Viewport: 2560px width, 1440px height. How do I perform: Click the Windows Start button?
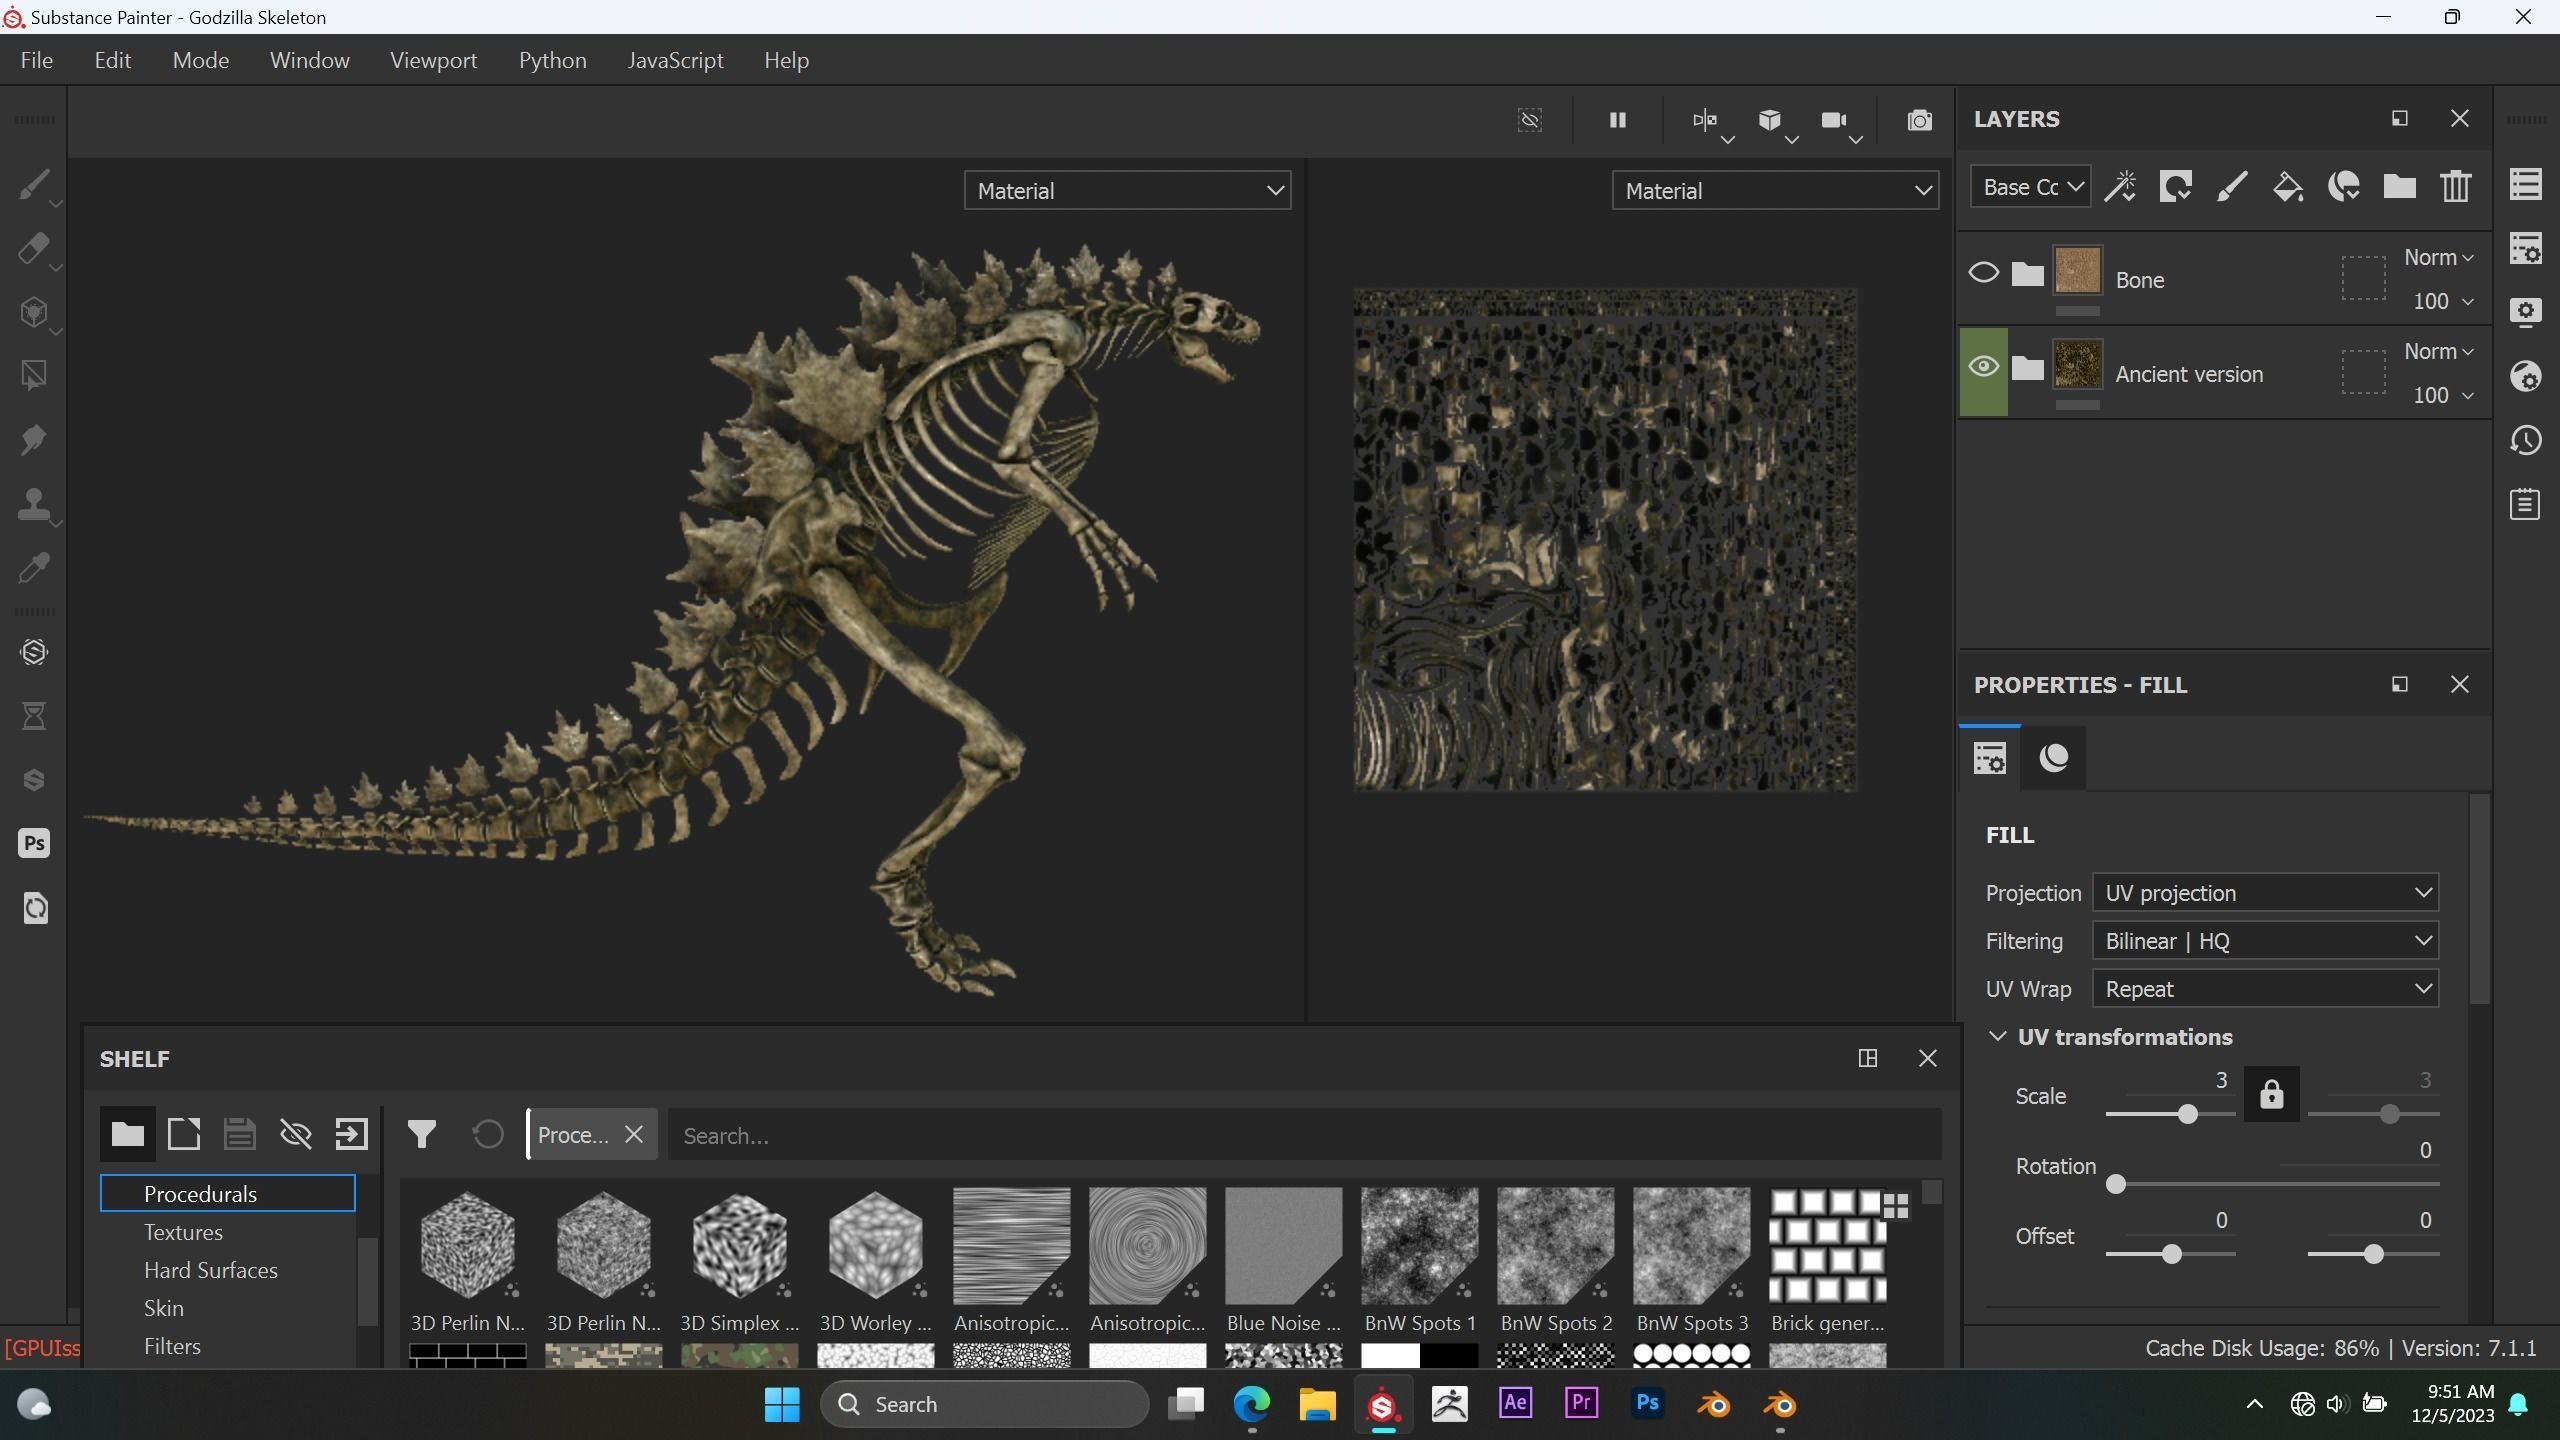[x=781, y=1404]
